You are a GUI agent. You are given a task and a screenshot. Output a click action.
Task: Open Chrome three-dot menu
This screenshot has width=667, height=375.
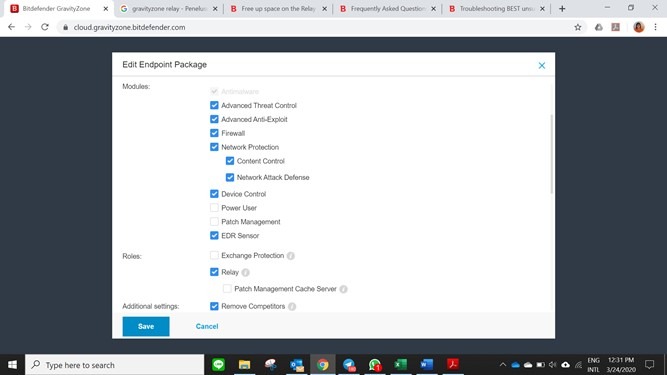pyautogui.click(x=656, y=27)
